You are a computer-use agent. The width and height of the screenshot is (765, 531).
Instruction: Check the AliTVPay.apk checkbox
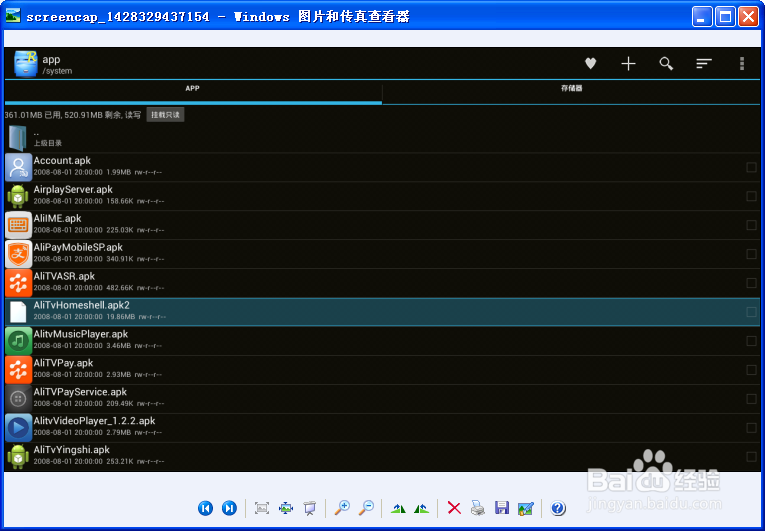751,370
